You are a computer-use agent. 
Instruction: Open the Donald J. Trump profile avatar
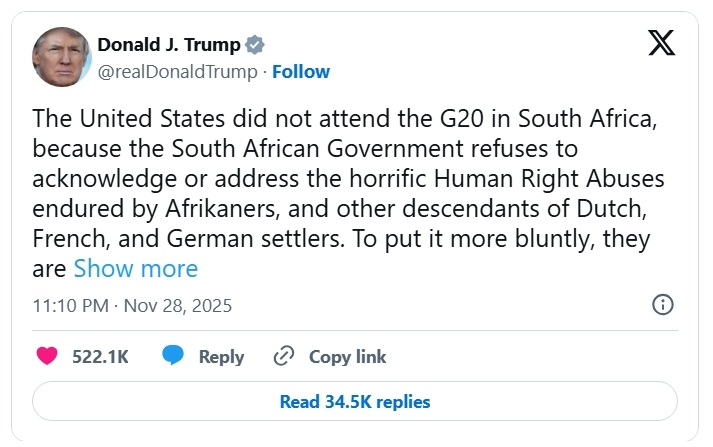pyautogui.click(x=60, y=57)
